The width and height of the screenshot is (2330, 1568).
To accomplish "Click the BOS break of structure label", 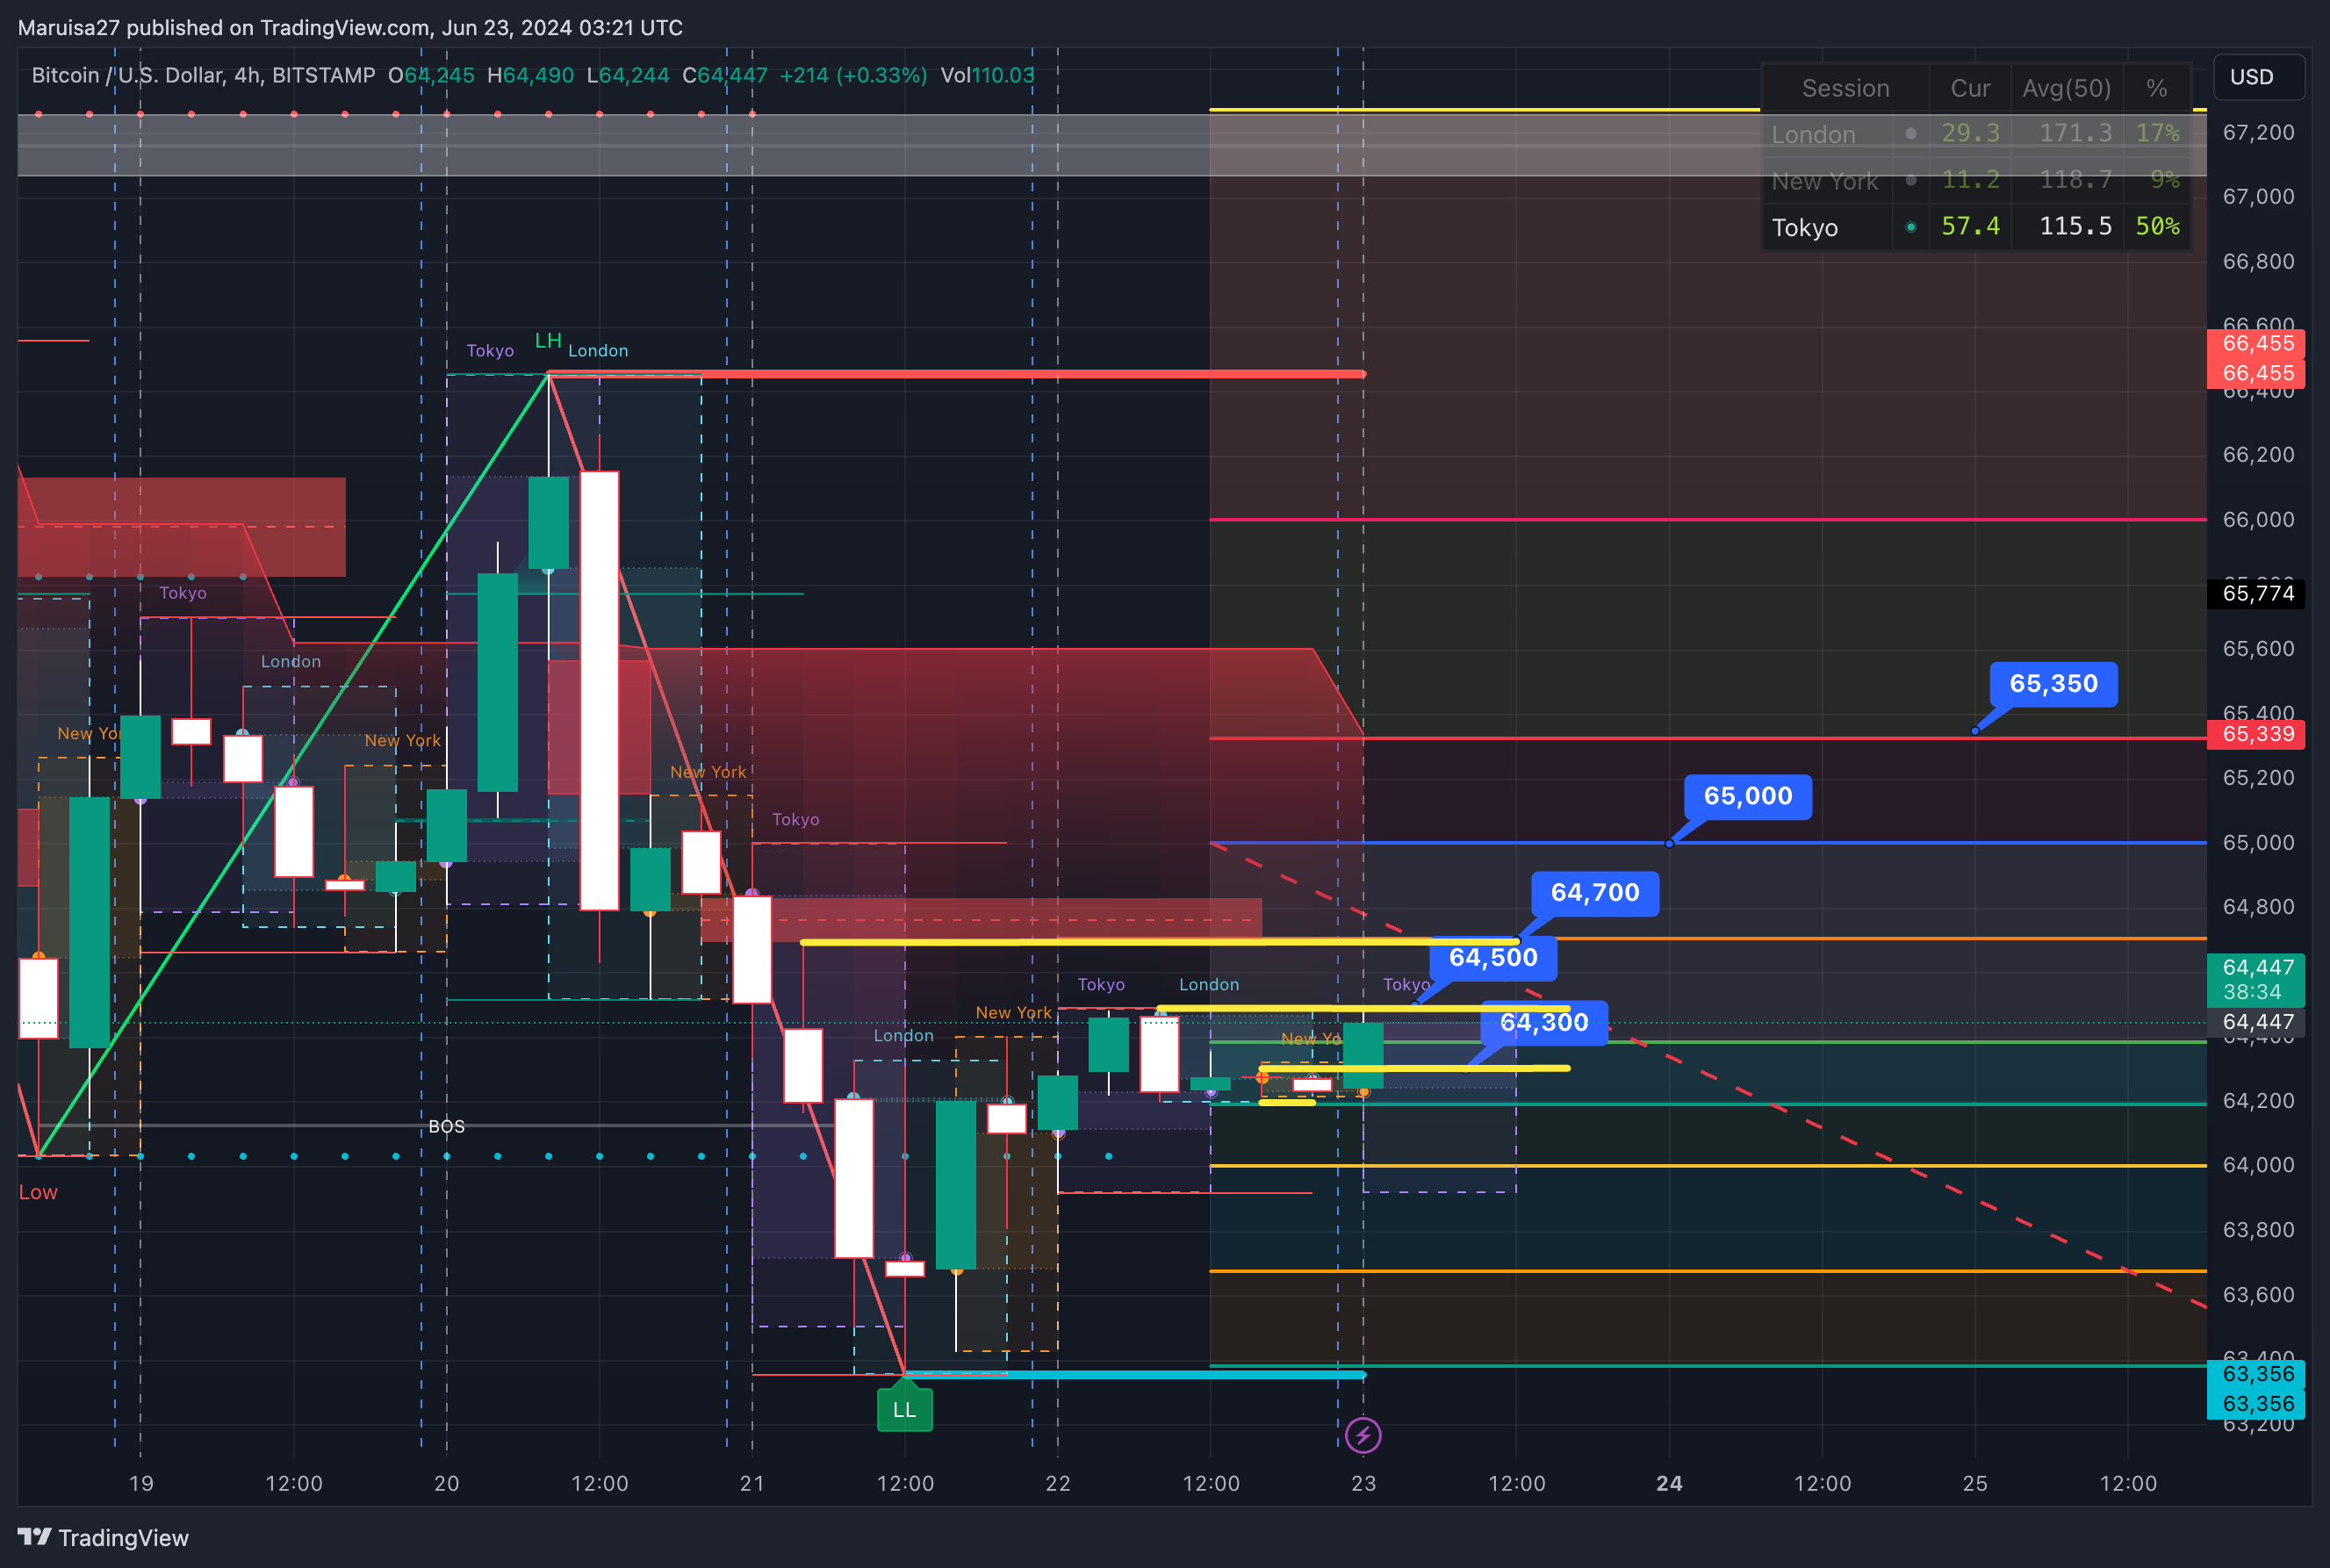I will click(446, 1126).
